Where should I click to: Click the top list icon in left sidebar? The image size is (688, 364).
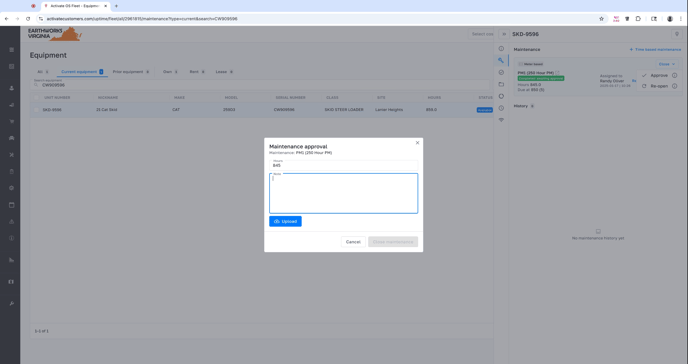(11, 50)
